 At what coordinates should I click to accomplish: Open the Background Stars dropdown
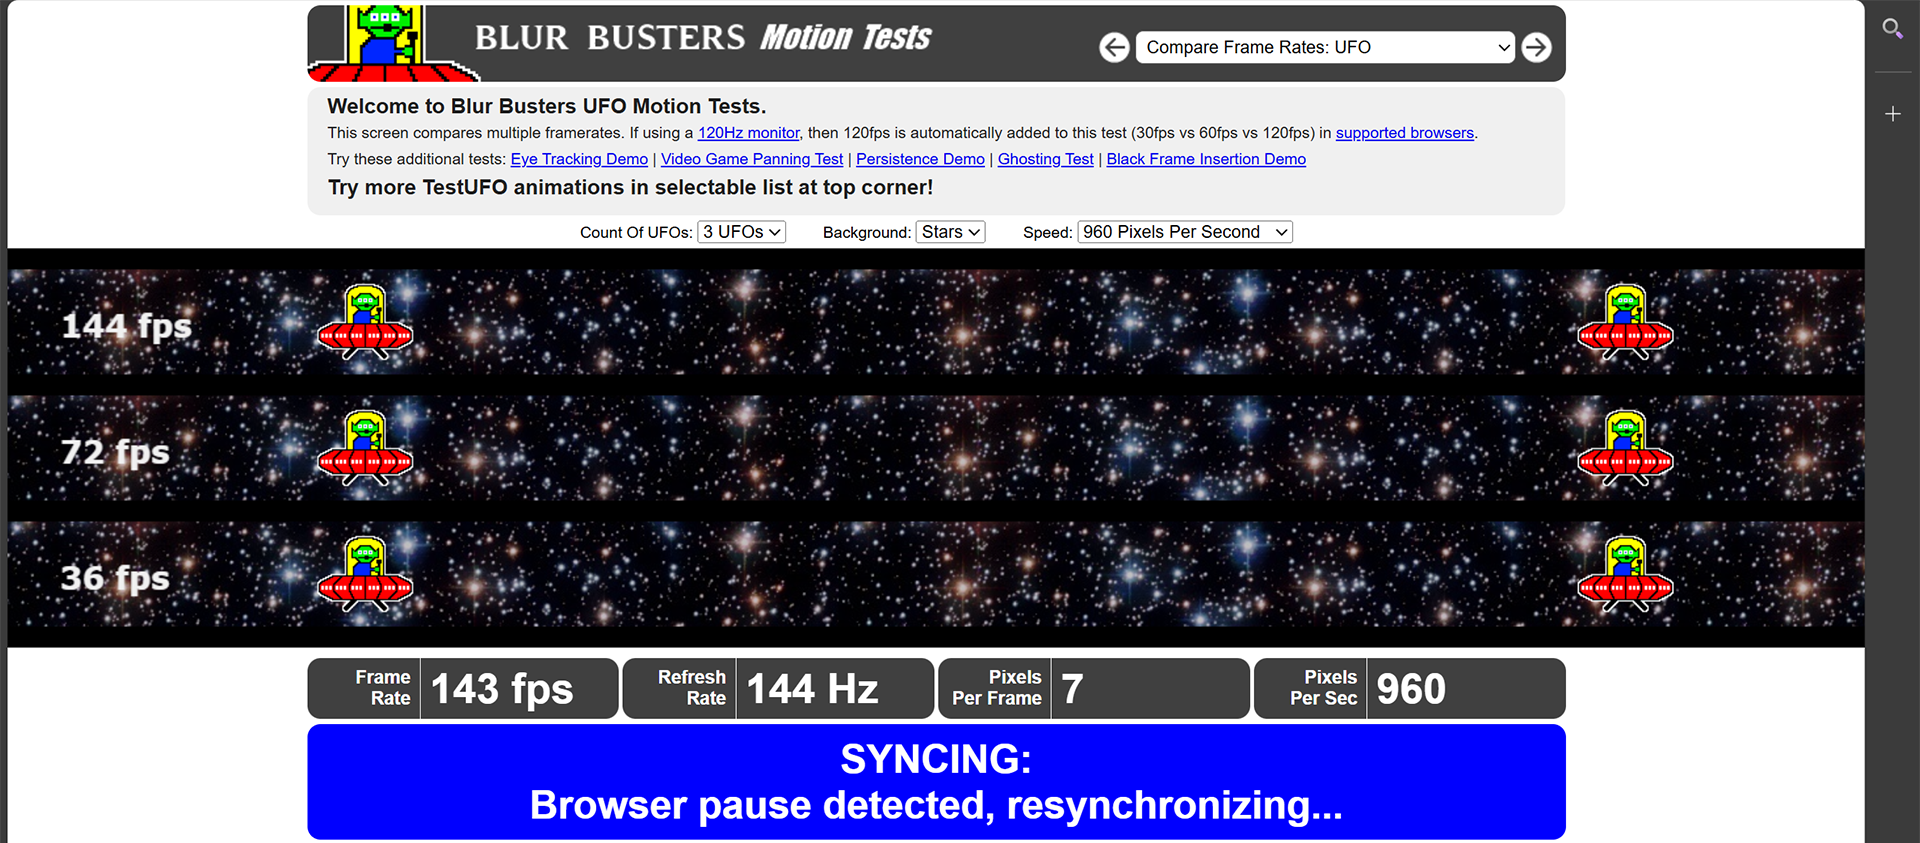pyautogui.click(x=950, y=232)
